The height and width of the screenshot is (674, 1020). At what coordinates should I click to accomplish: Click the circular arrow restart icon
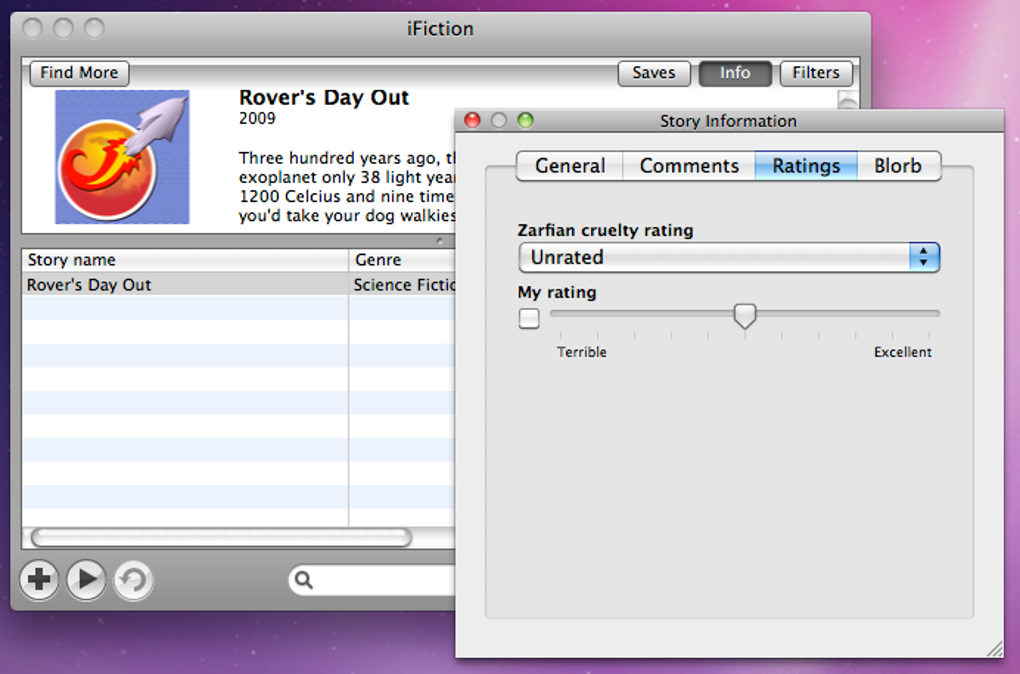[x=133, y=580]
